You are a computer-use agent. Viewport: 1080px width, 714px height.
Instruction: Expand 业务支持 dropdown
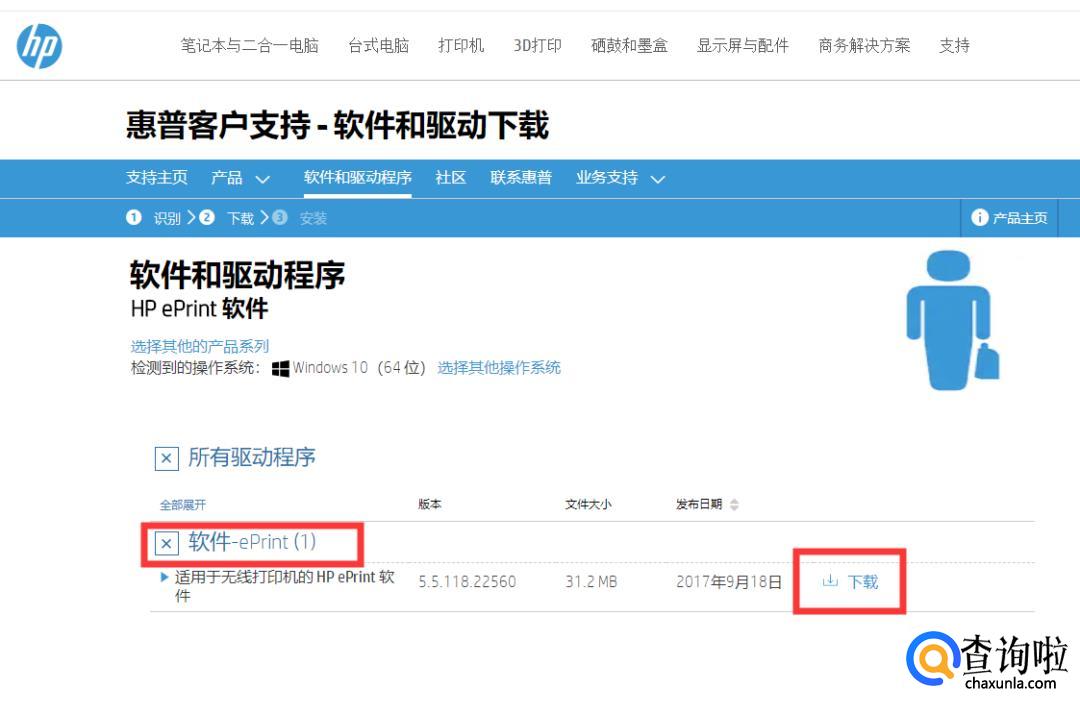coord(621,178)
